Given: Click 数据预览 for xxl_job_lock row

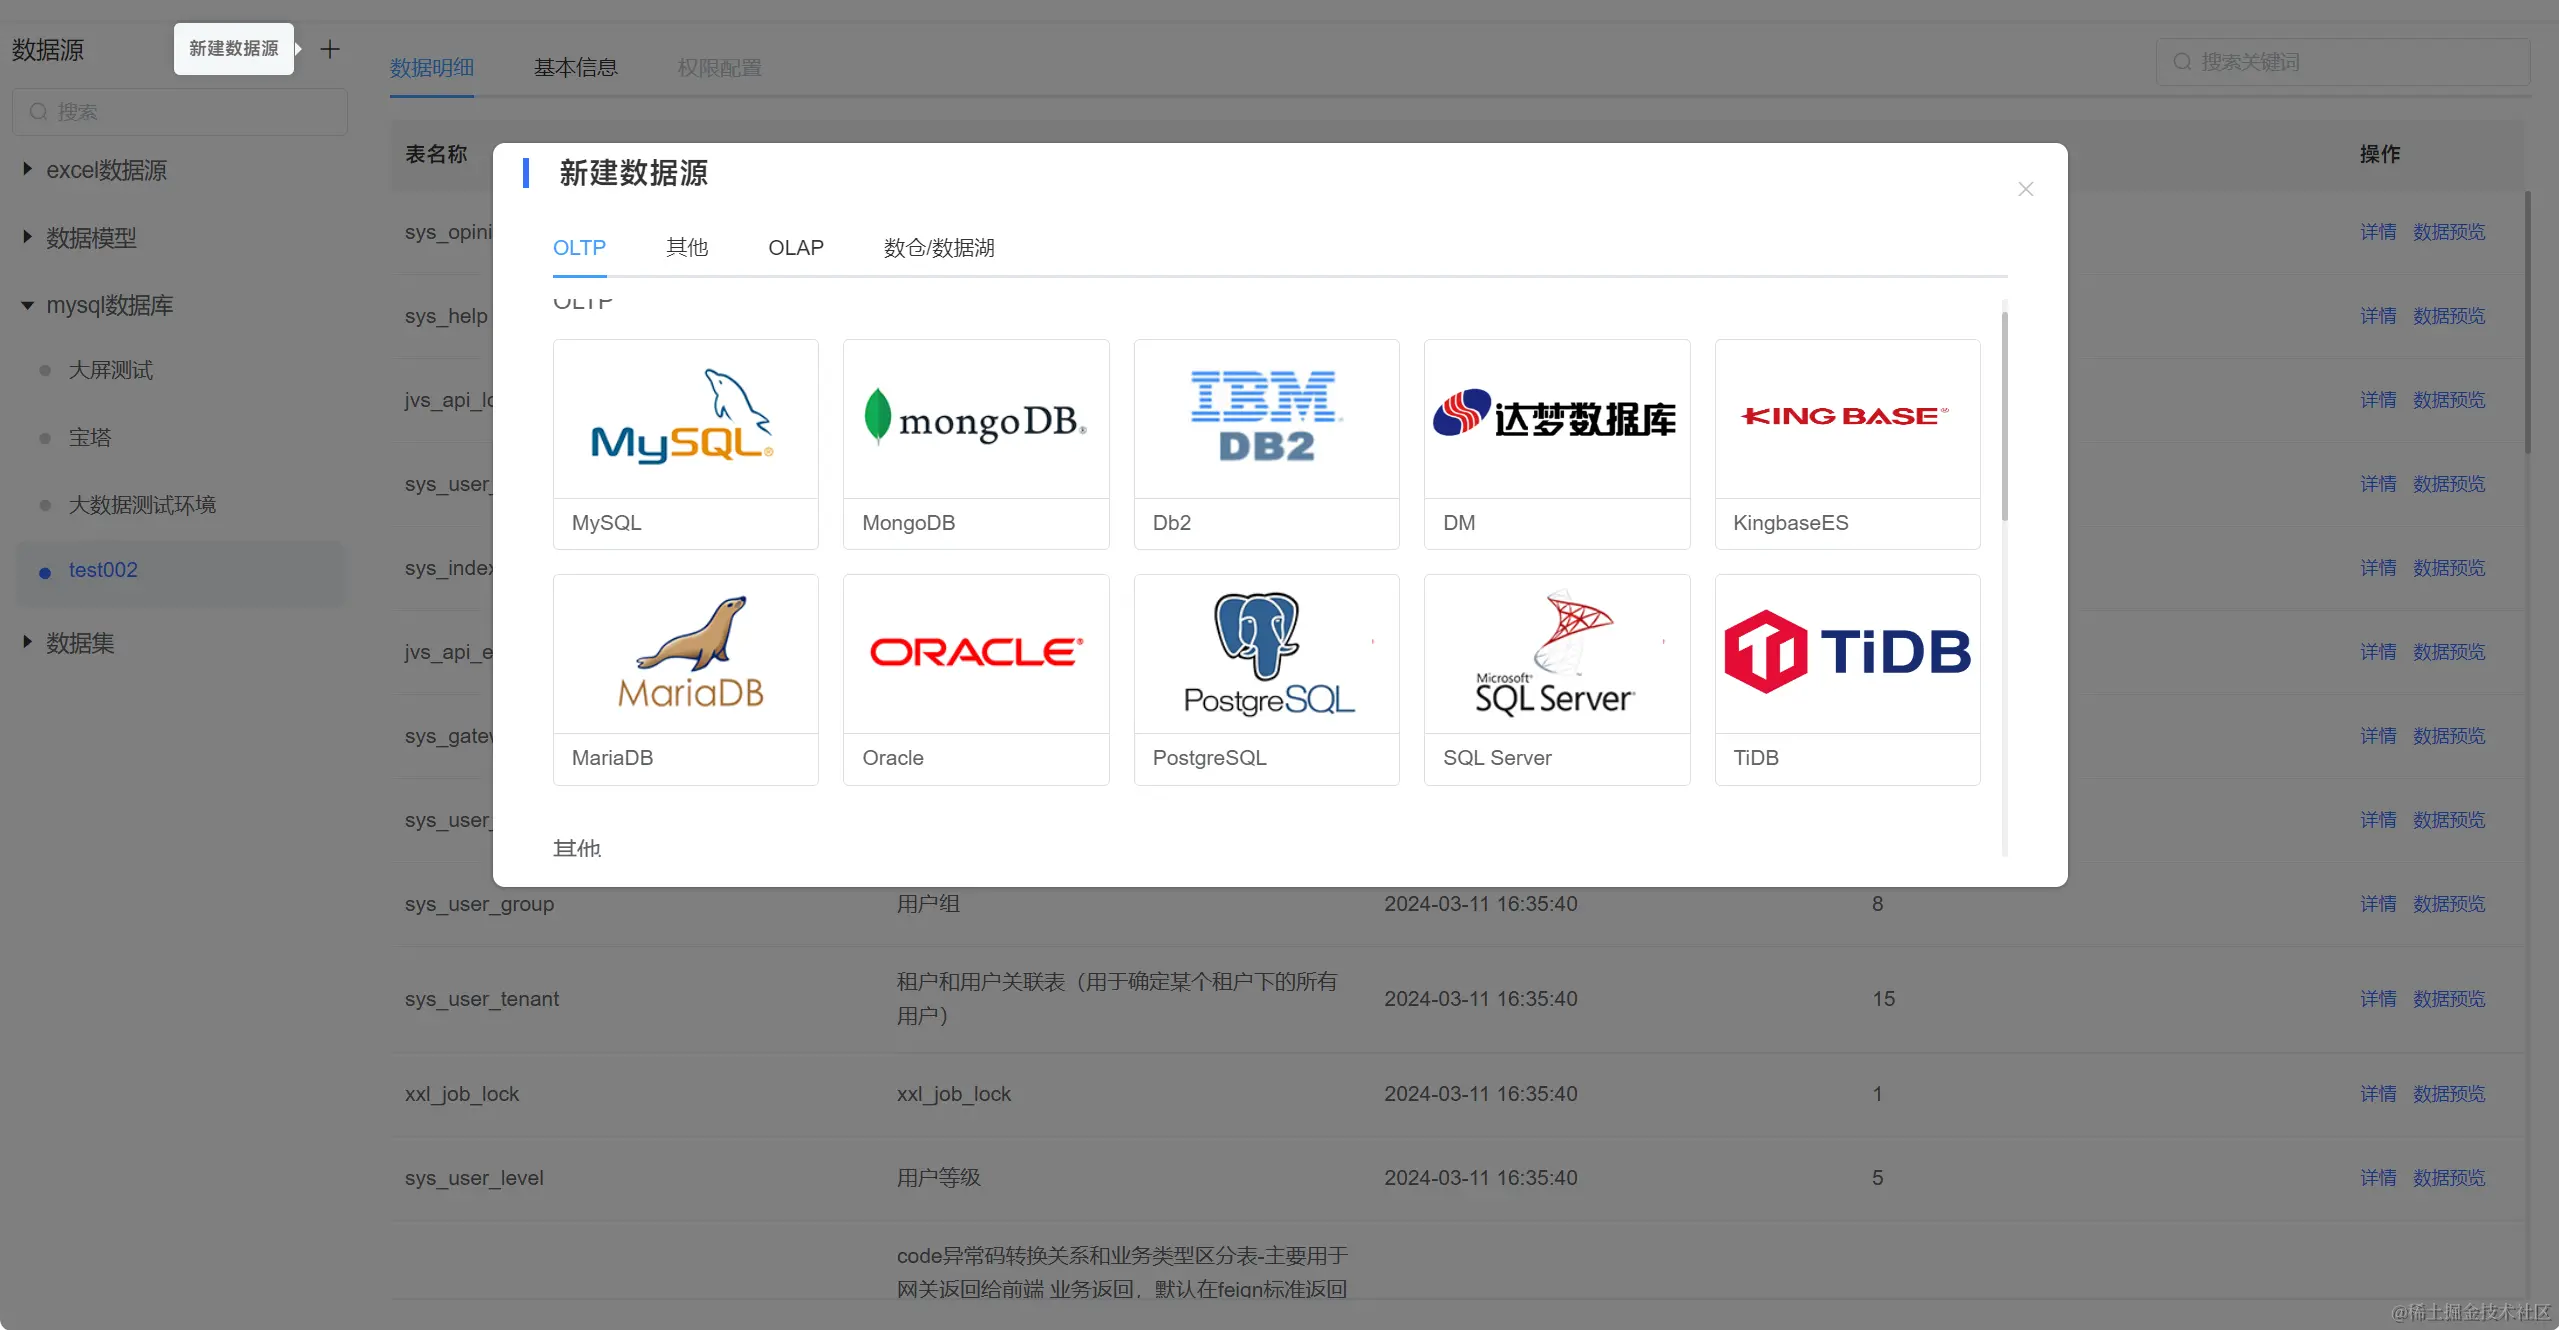Looking at the screenshot, I should (2448, 1094).
